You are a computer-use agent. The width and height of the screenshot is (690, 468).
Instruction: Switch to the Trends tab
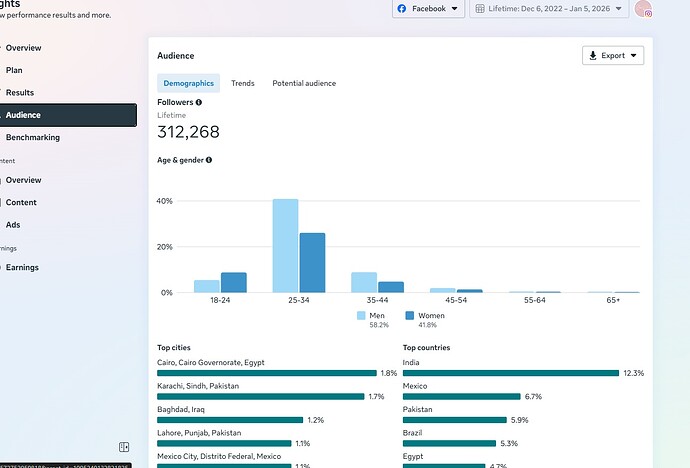(243, 83)
